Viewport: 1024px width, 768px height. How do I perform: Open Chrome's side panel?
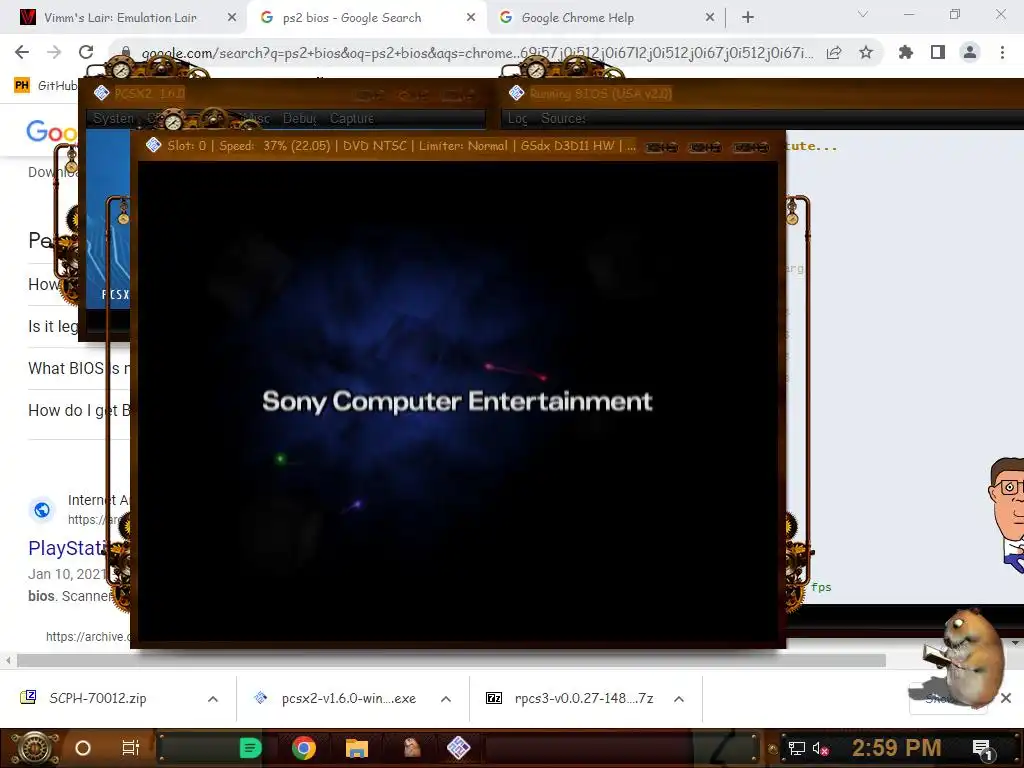938,52
